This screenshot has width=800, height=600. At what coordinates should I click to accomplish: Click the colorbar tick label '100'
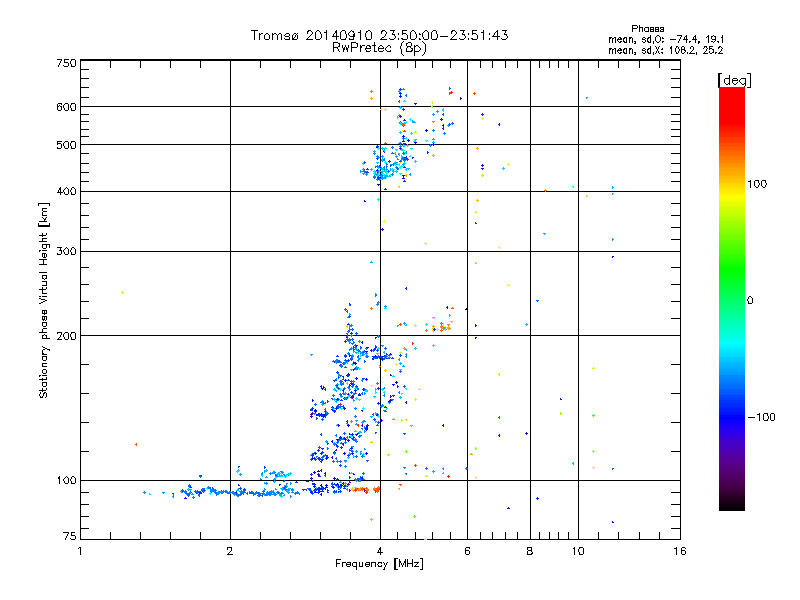[x=757, y=184]
